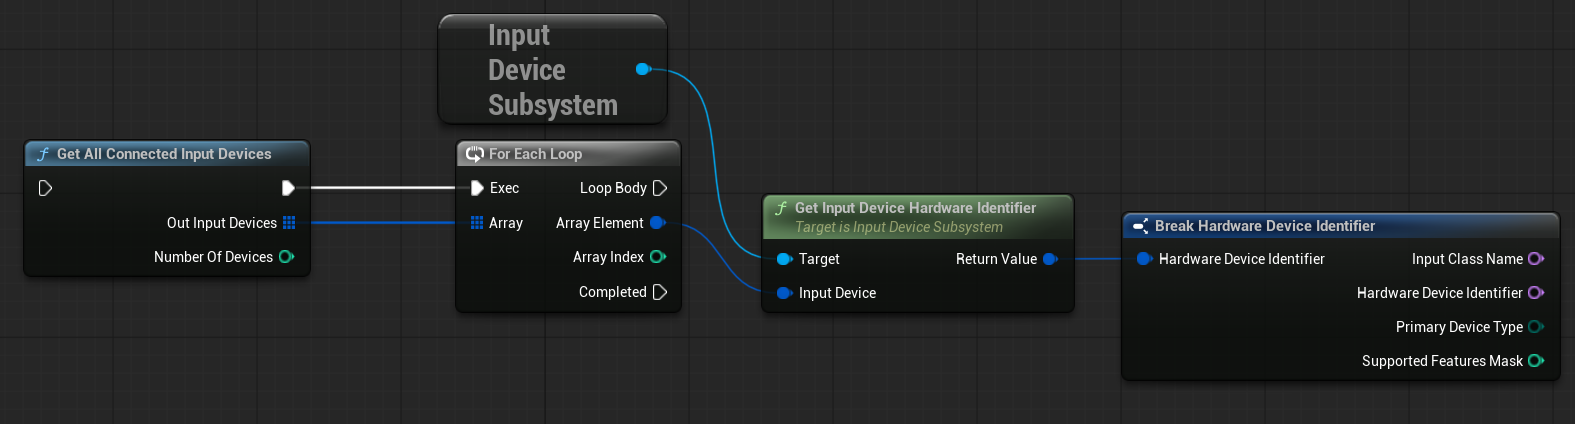Click the Return Value output pin
This screenshot has width=1575, height=424.
coord(1049,259)
